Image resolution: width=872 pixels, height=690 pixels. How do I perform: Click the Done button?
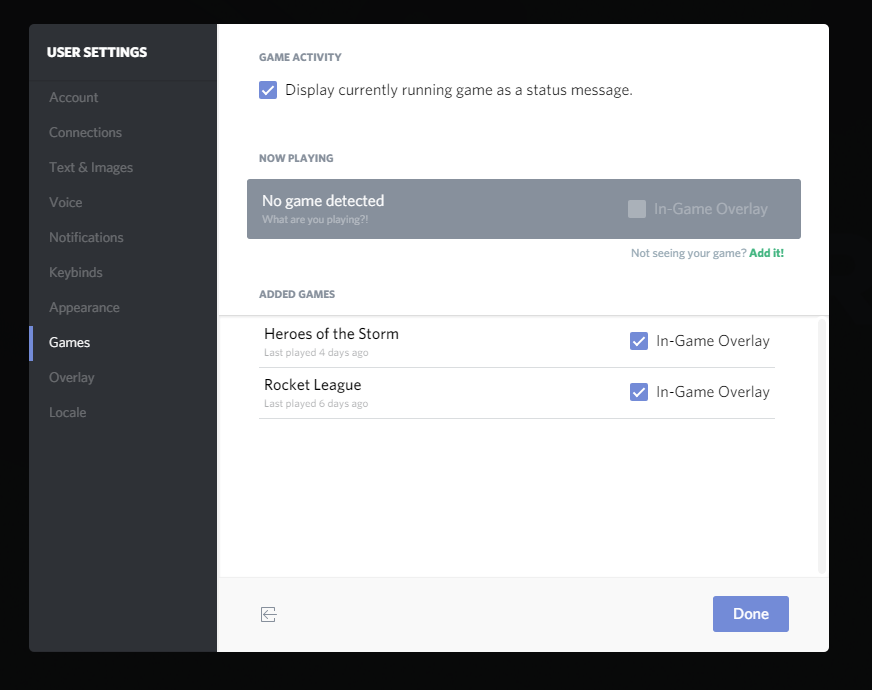[x=751, y=614]
